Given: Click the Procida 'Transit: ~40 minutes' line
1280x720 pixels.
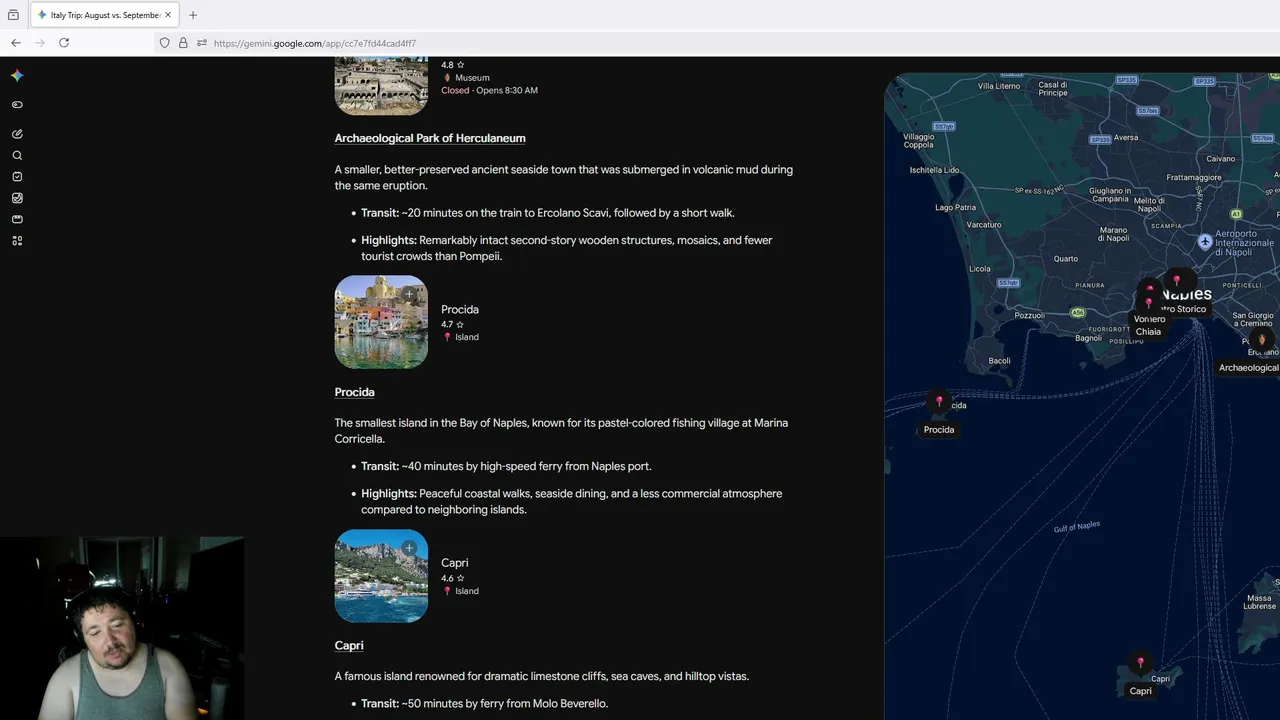Looking at the screenshot, I should point(506,466).
